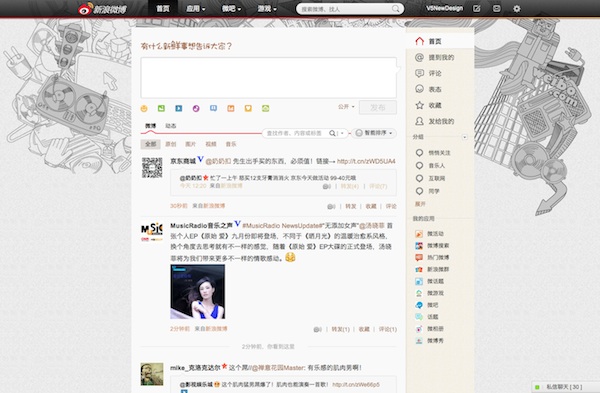The height and width of the screenshot is (393, 600).
Task: Click 收藏 on the 京东商城 post
Action: 371,206
